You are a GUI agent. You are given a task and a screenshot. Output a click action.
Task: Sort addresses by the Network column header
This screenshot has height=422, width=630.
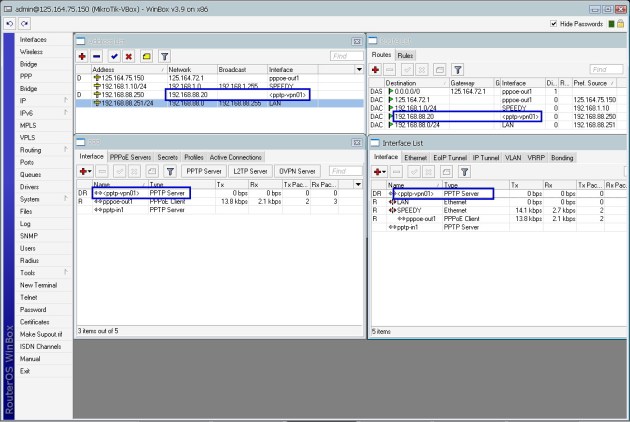click(192, 70)
